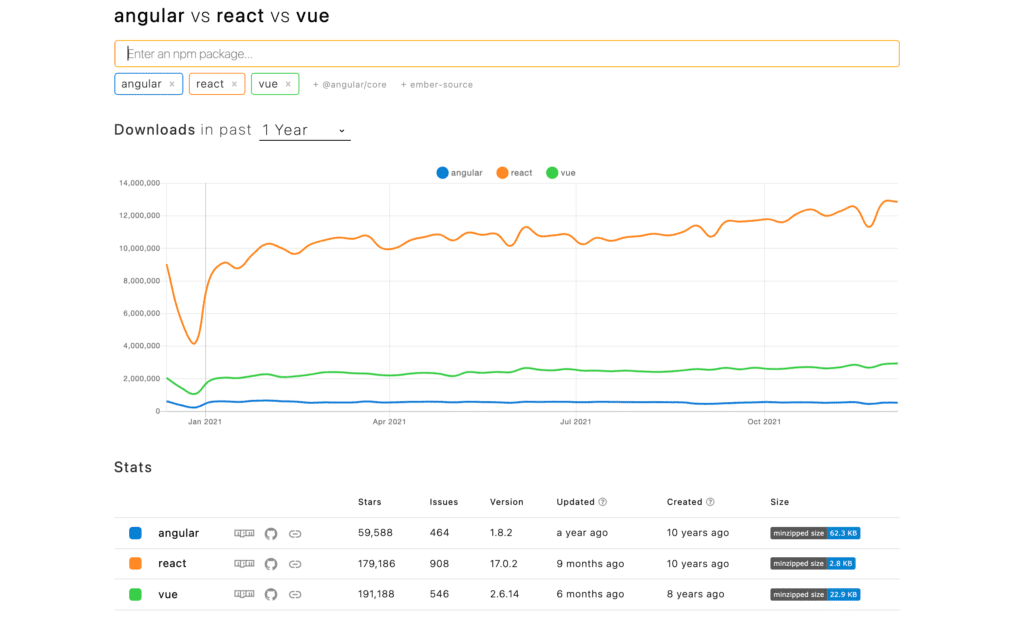Toggle angular series in chart legend
Image resolution: width=1024 pixels, height=626 pixels.
tap(460, 173)
